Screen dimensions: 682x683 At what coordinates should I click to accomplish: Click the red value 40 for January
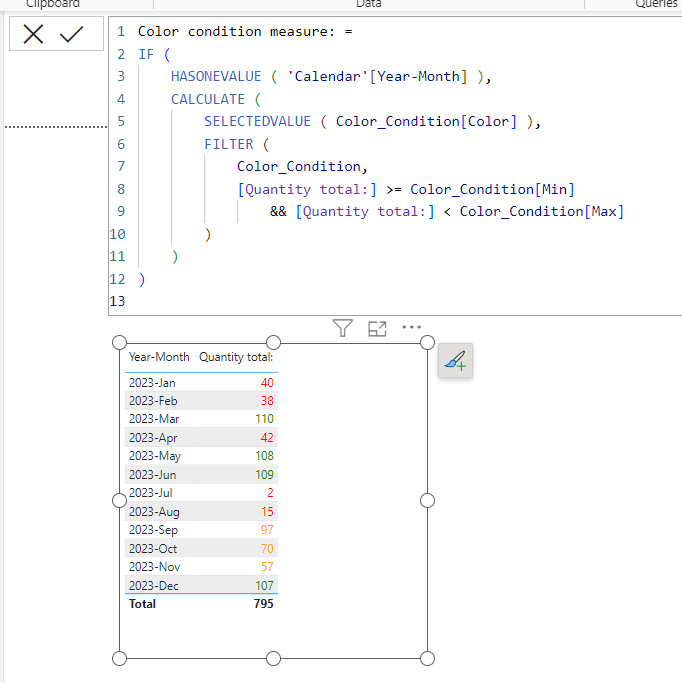click(267, 383)
